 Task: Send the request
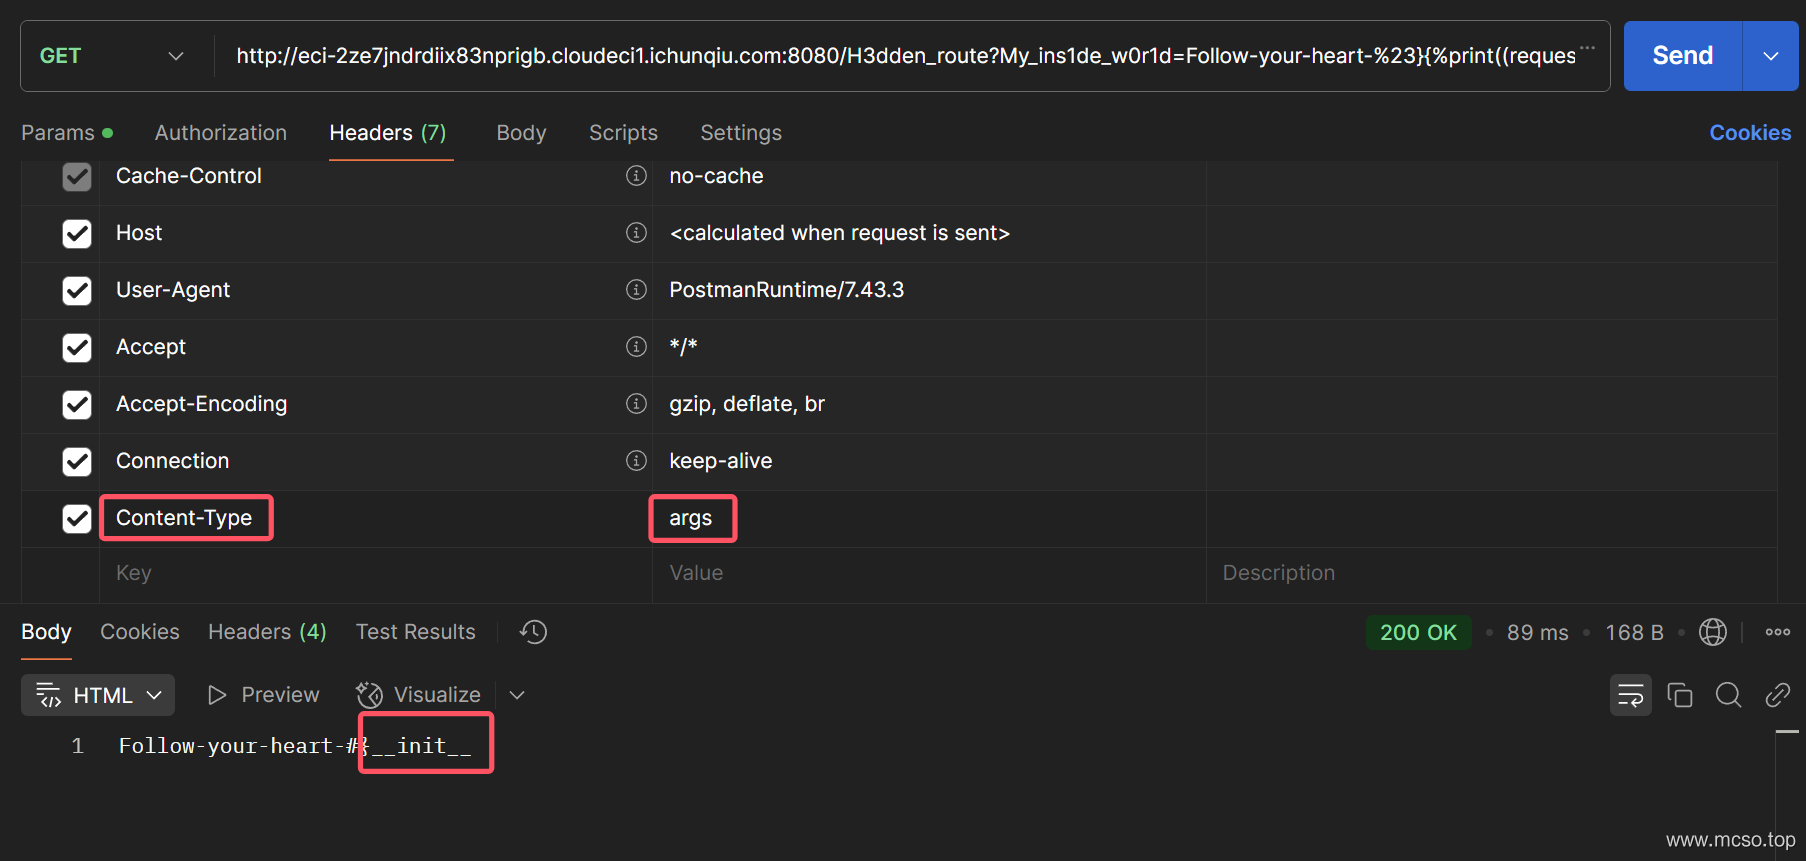[x=1683, y=56]
